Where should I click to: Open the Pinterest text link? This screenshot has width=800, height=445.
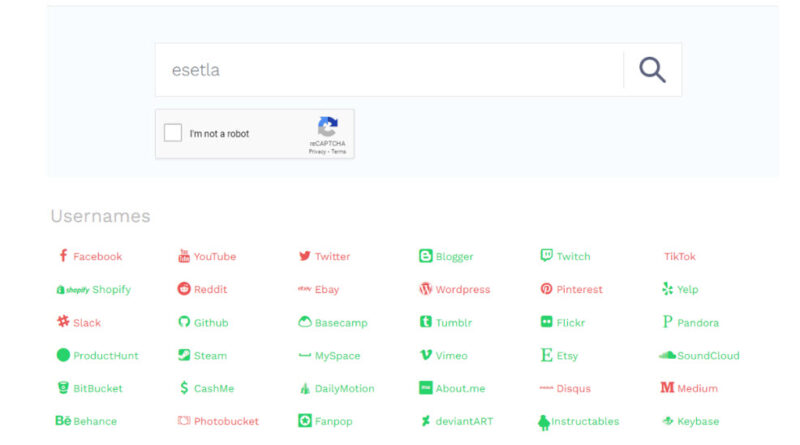(x=579, y=289)
